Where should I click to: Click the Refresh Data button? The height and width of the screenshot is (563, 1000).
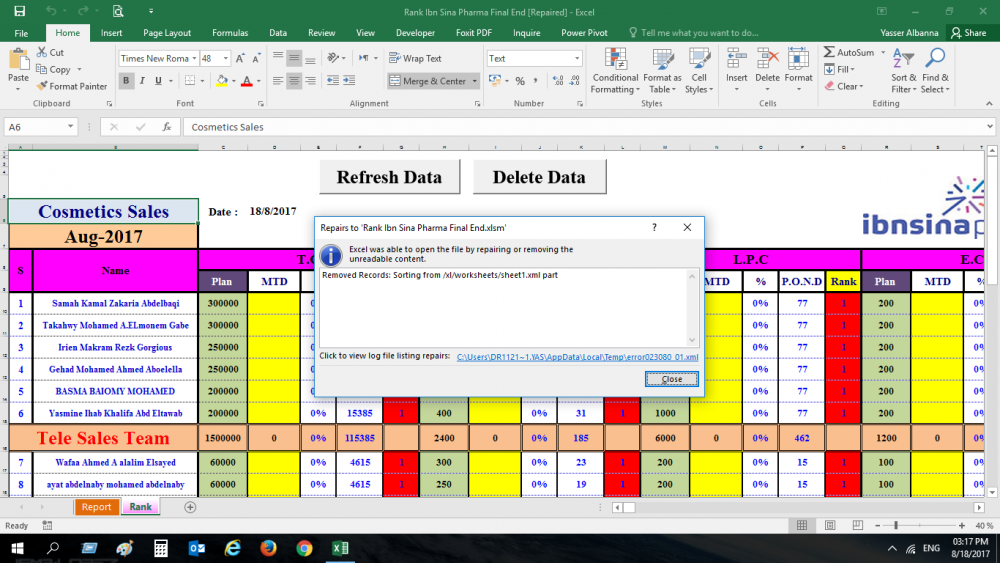click(x=389, y=177)
